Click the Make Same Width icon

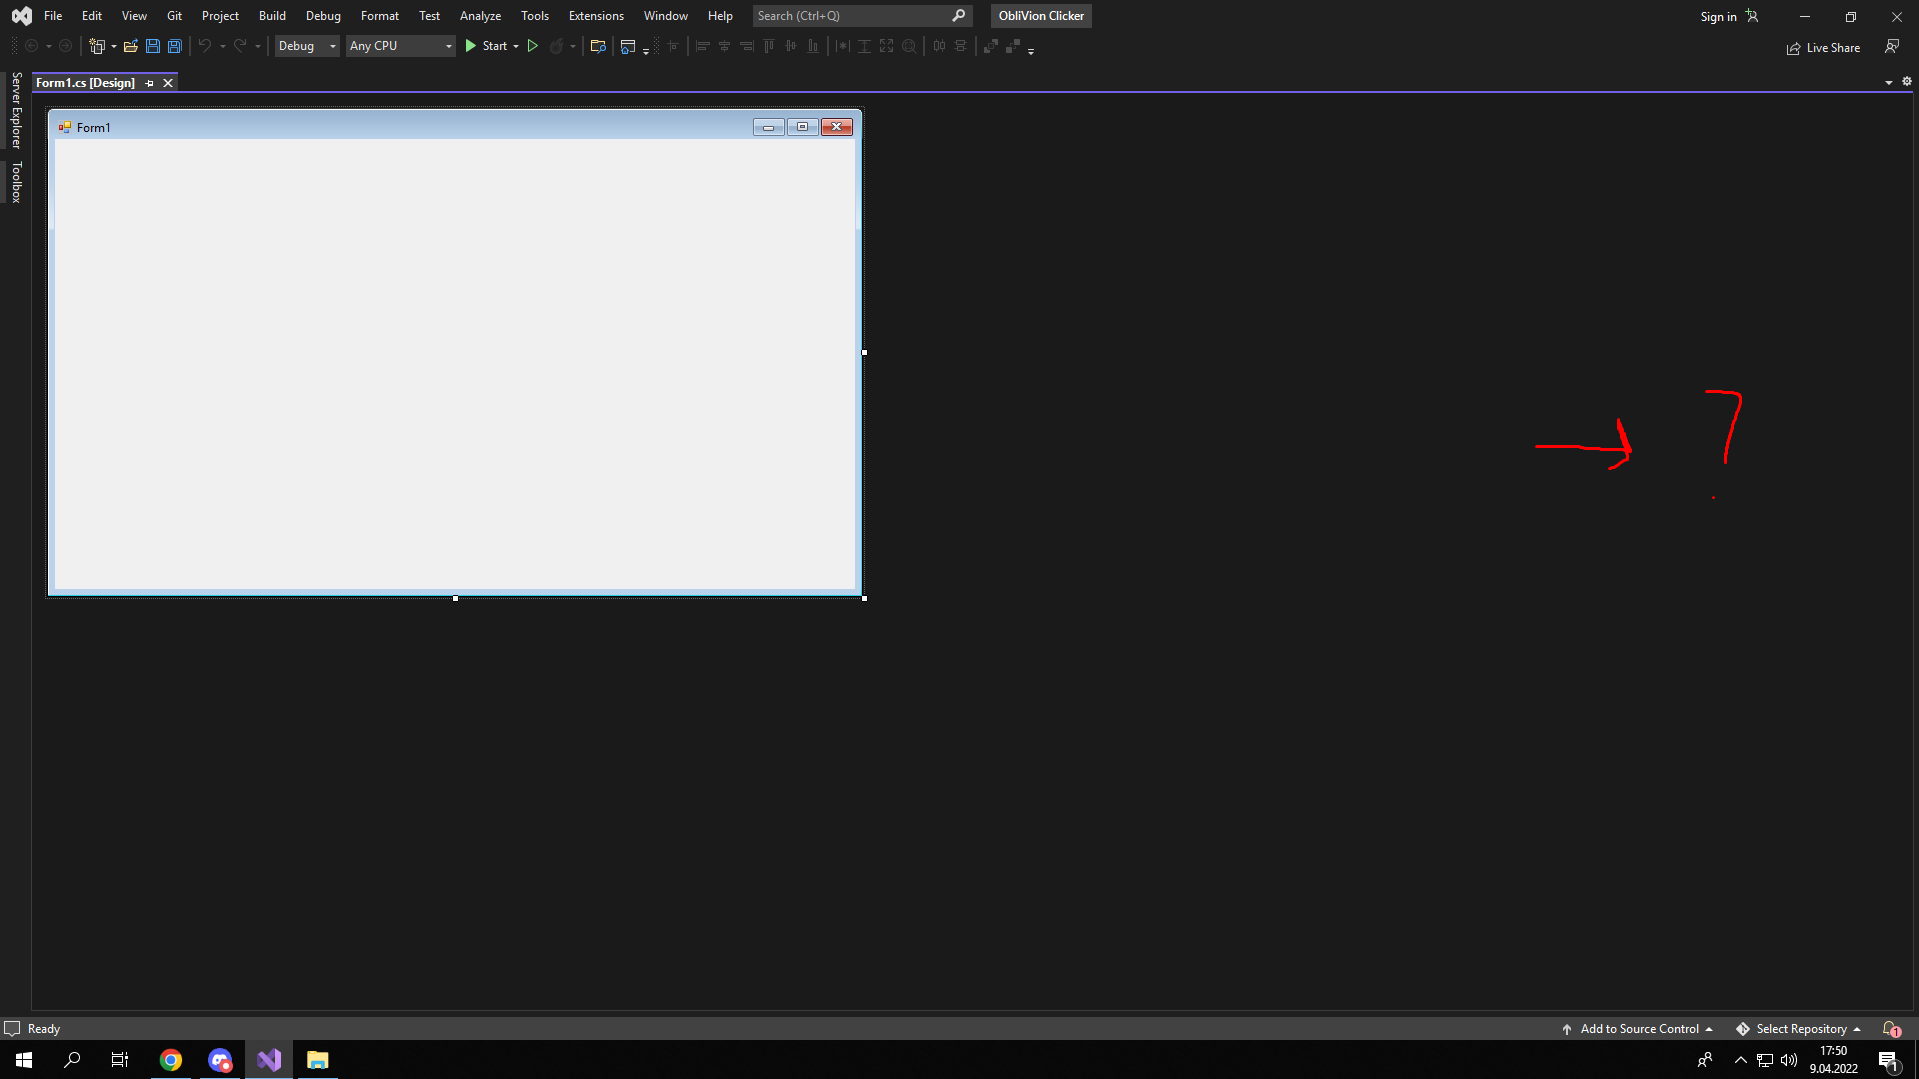[x=842, y=46]
